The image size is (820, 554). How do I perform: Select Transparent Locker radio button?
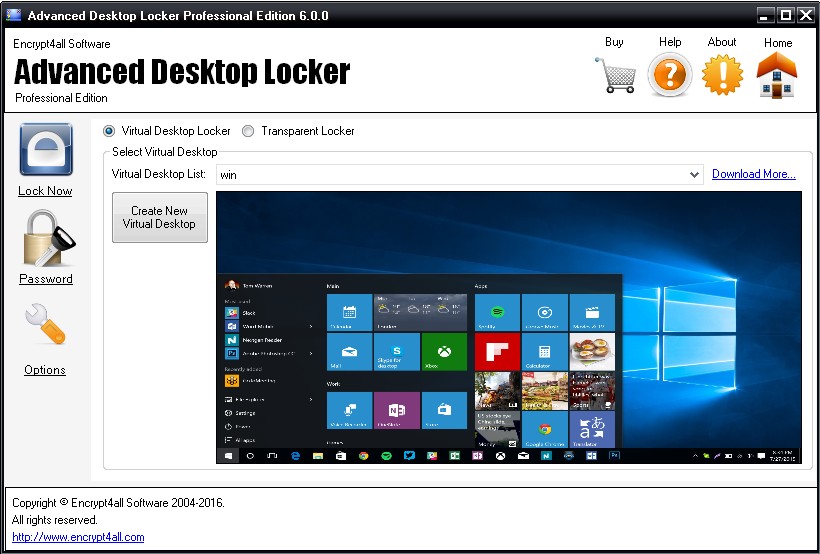[x=248, y=131]
